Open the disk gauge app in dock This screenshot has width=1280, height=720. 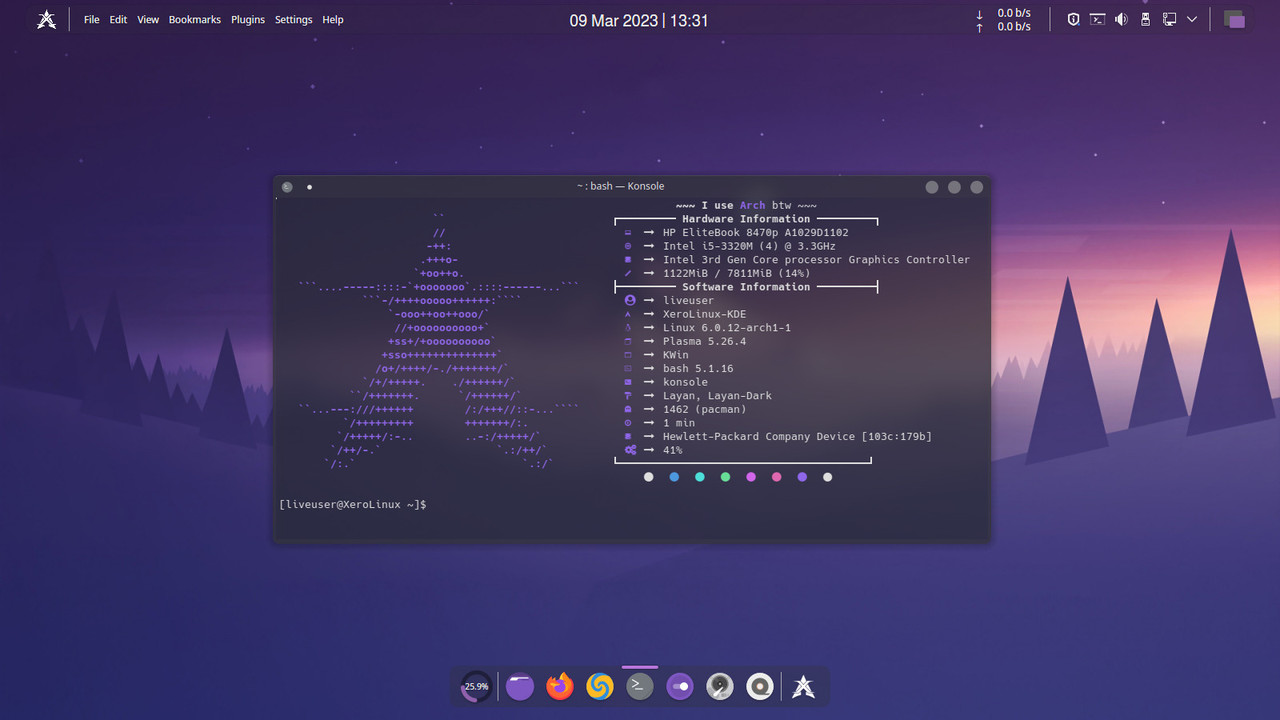[x=720, y=686]
